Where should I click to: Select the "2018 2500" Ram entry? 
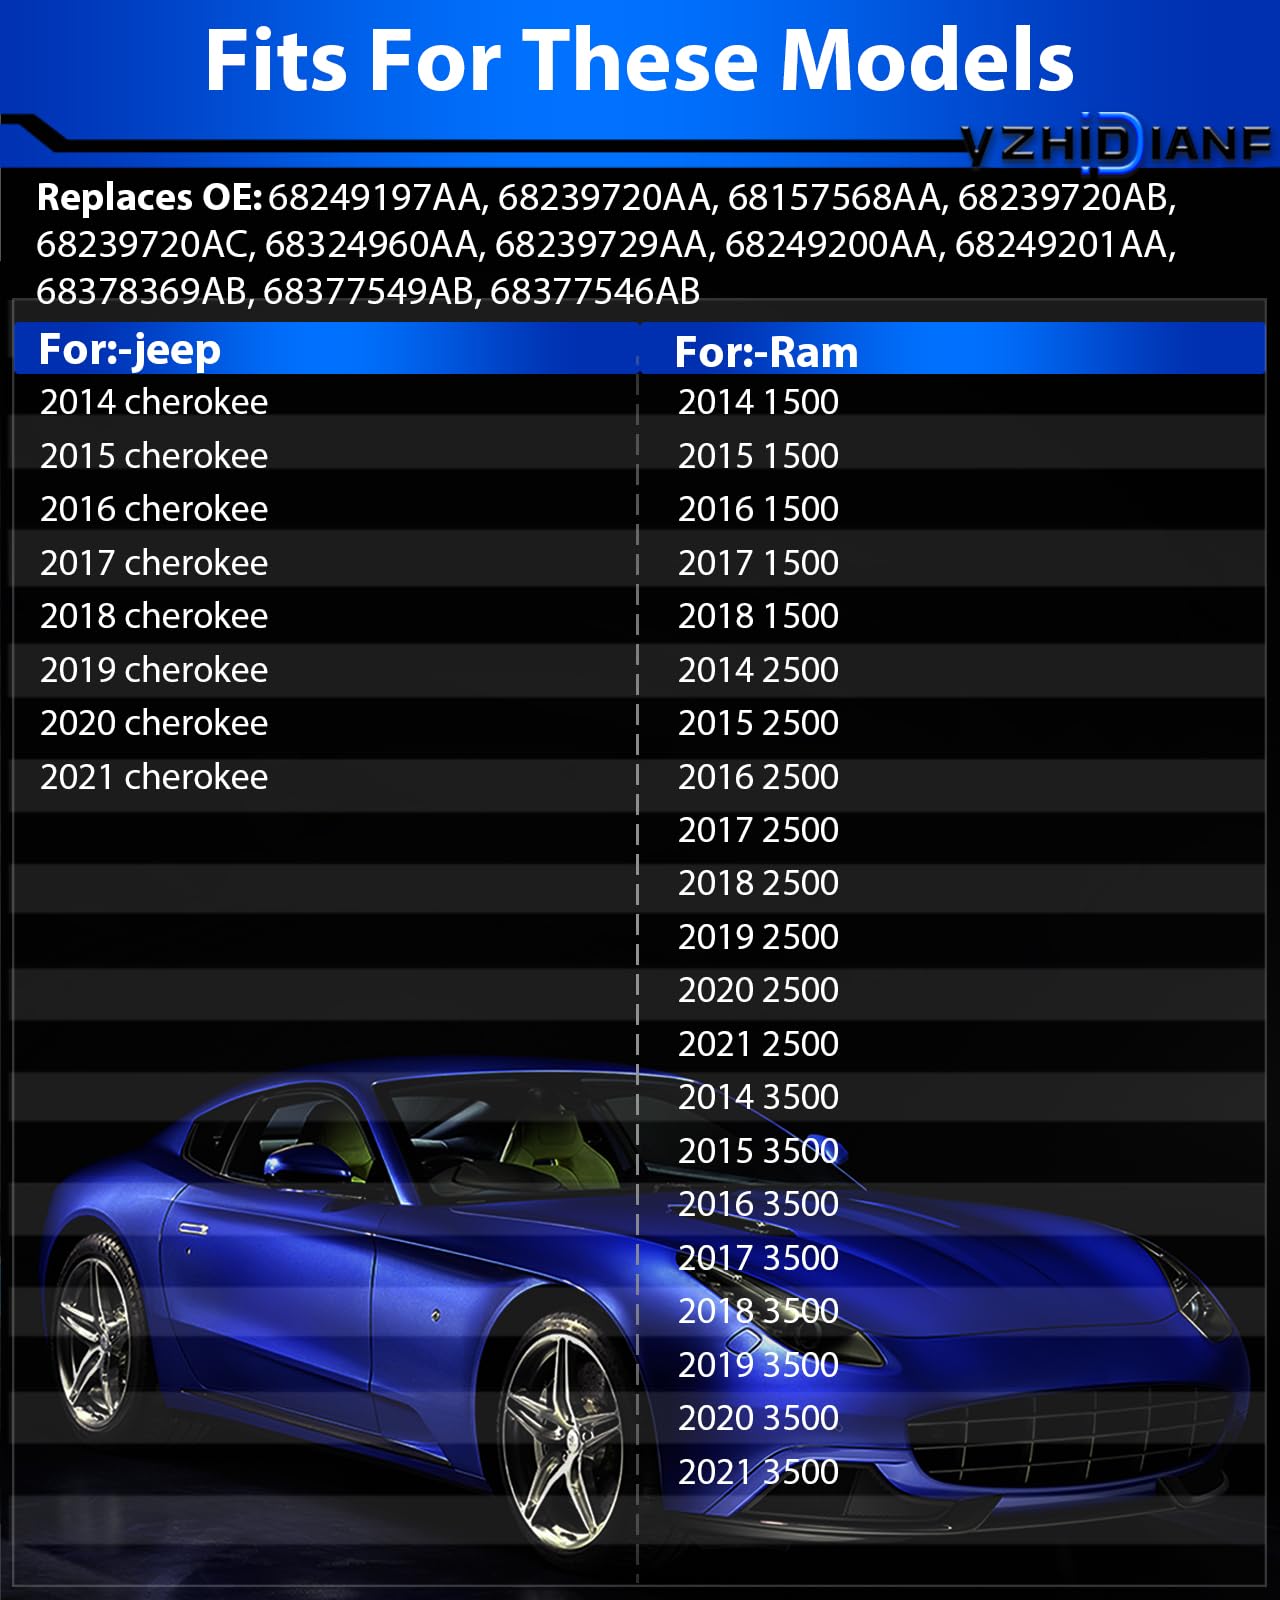click(x=758, y=883)
